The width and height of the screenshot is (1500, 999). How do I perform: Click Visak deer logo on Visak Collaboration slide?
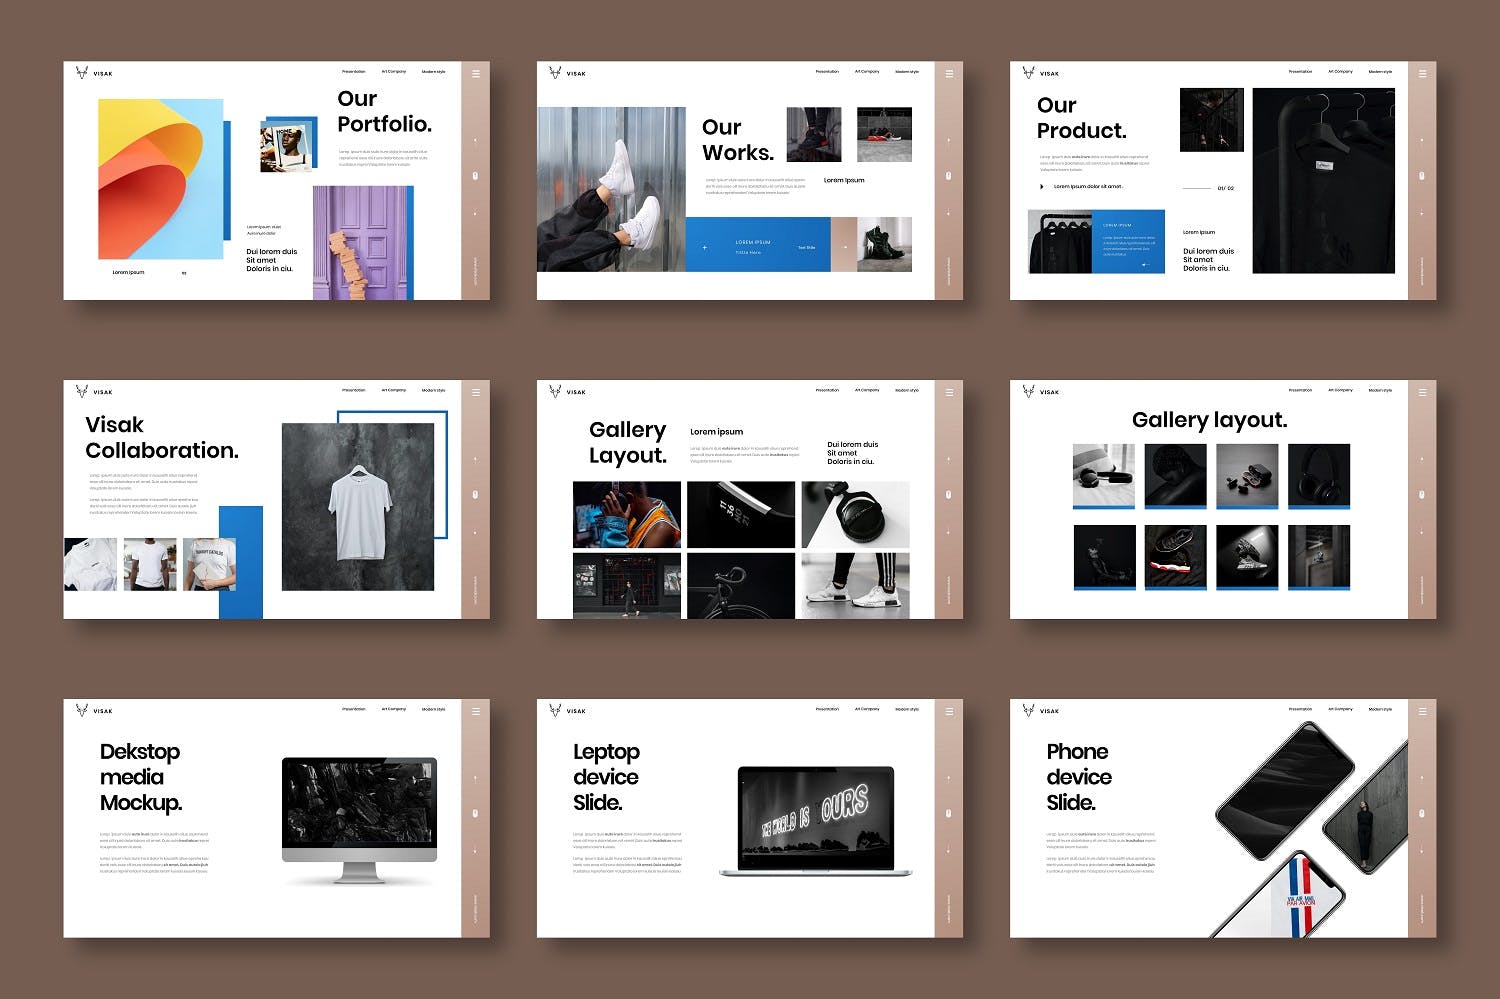(82, 391)
